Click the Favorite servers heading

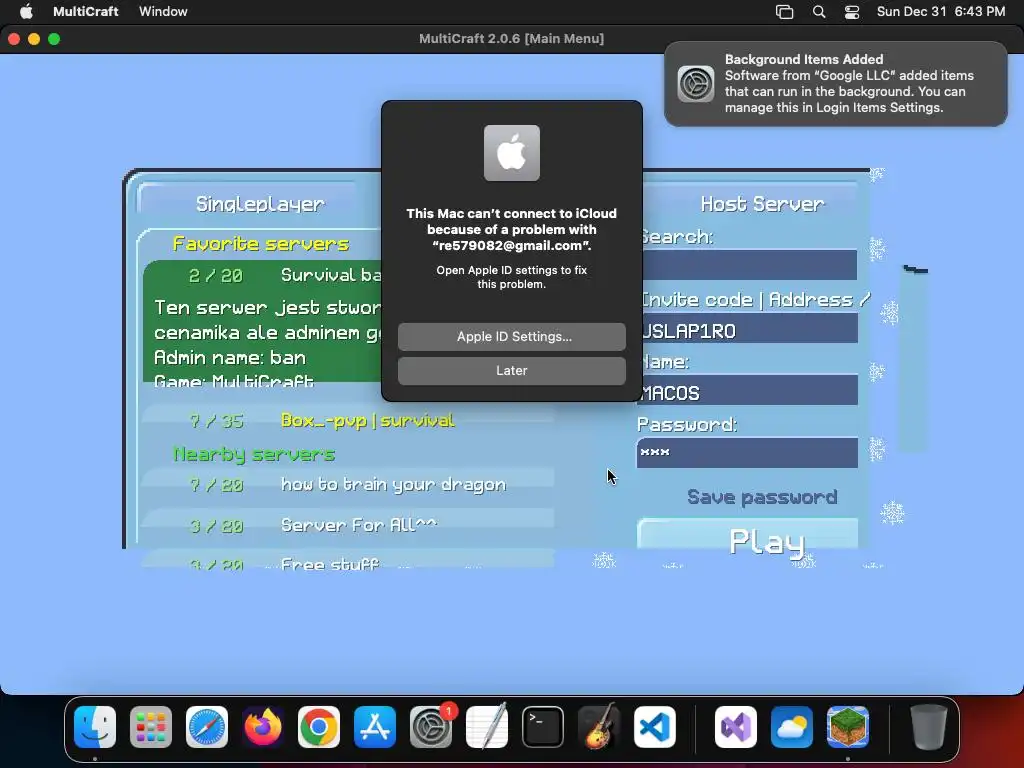pos(261,244)
